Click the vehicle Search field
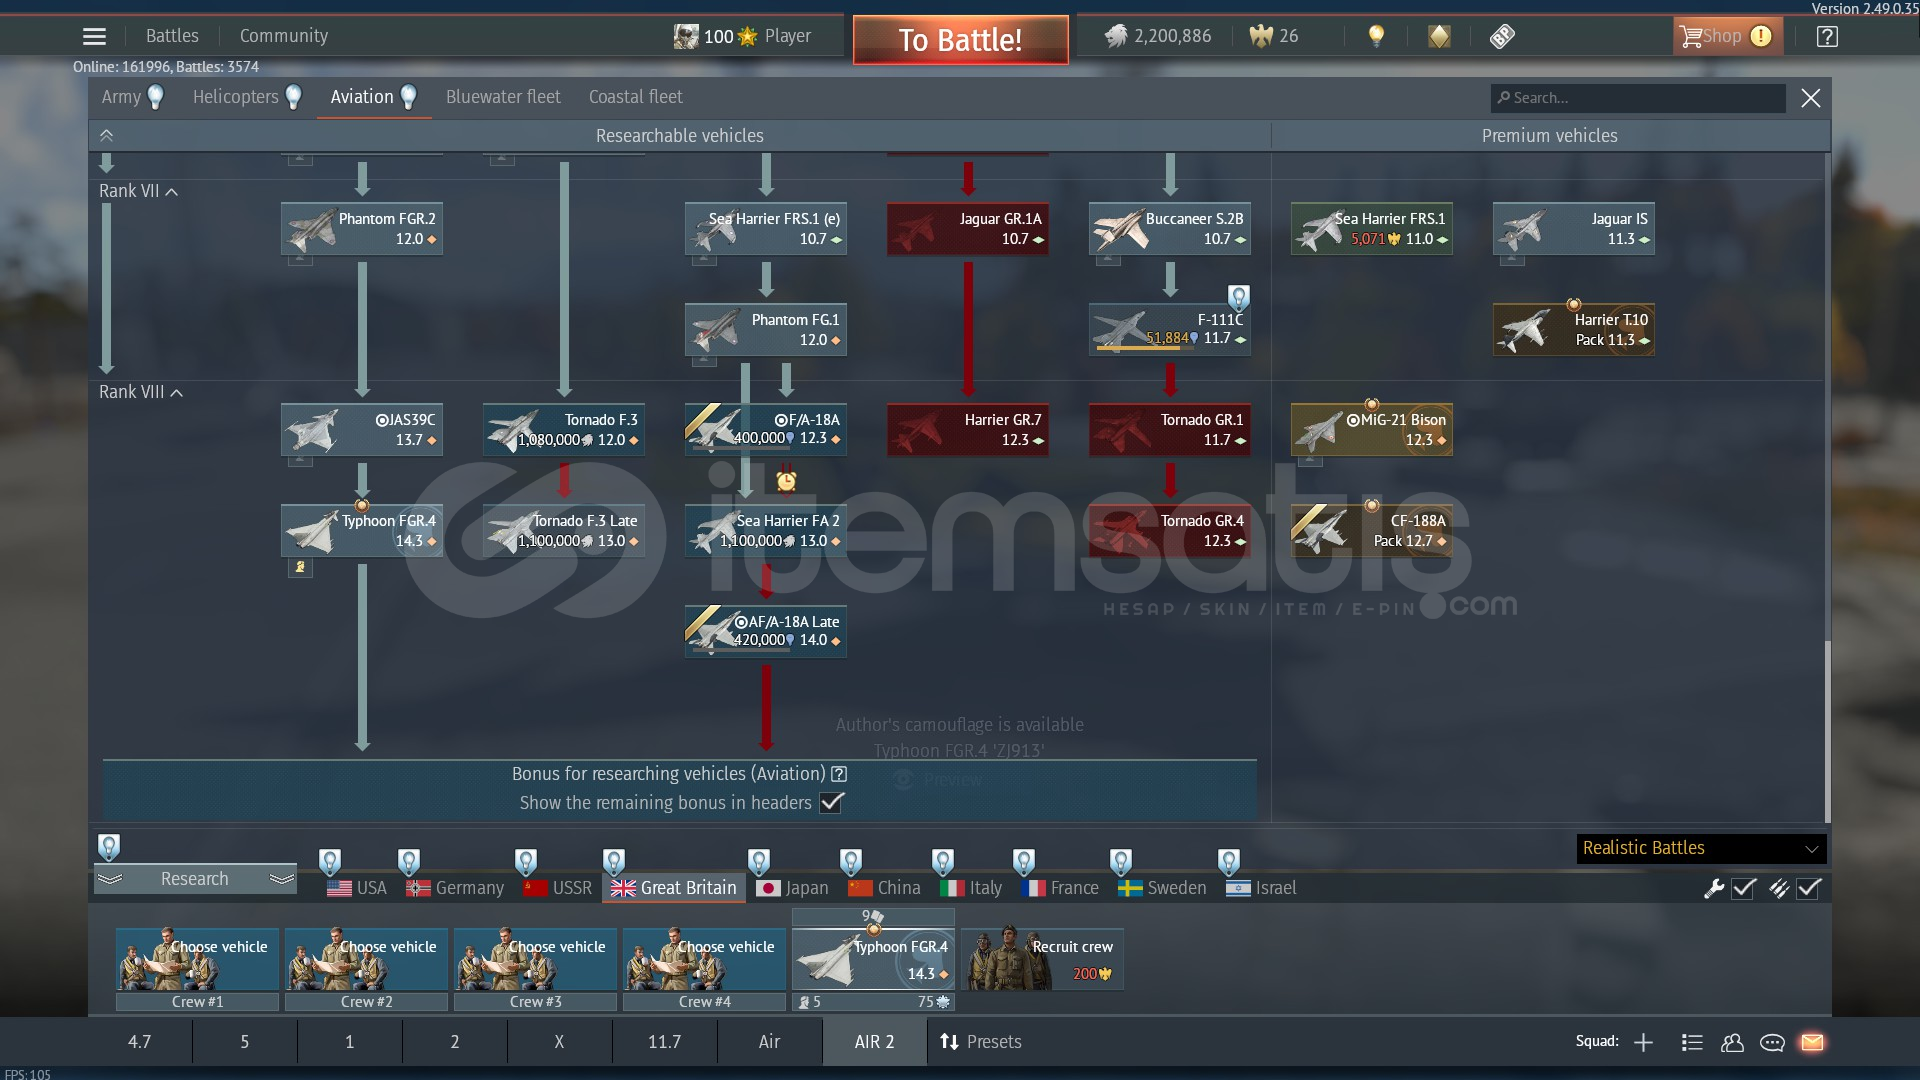The width and height of the screenshot is (1920, 1080). [1640, 98]
